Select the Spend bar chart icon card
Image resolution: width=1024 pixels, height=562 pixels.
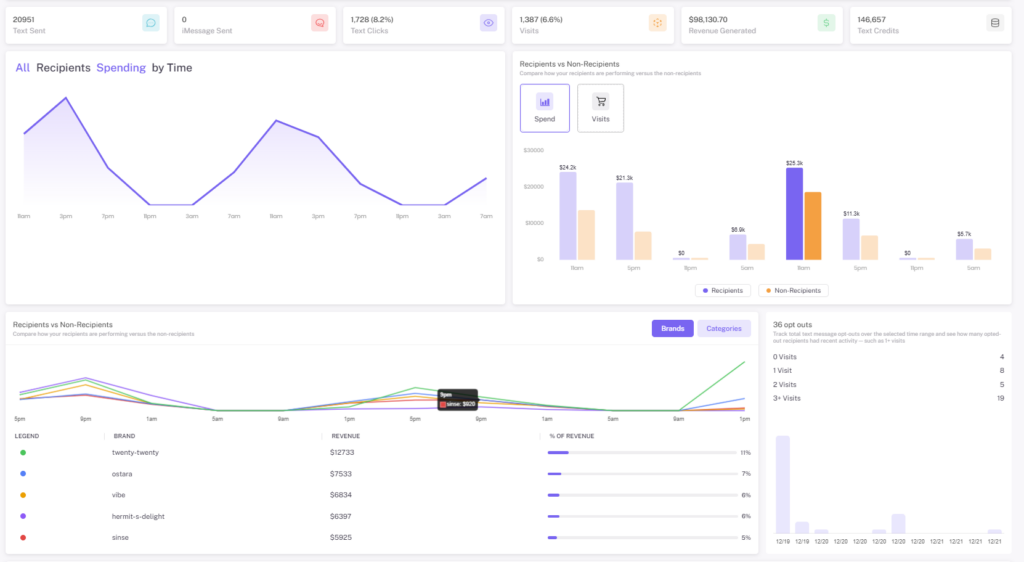click(x=545, y=108)
